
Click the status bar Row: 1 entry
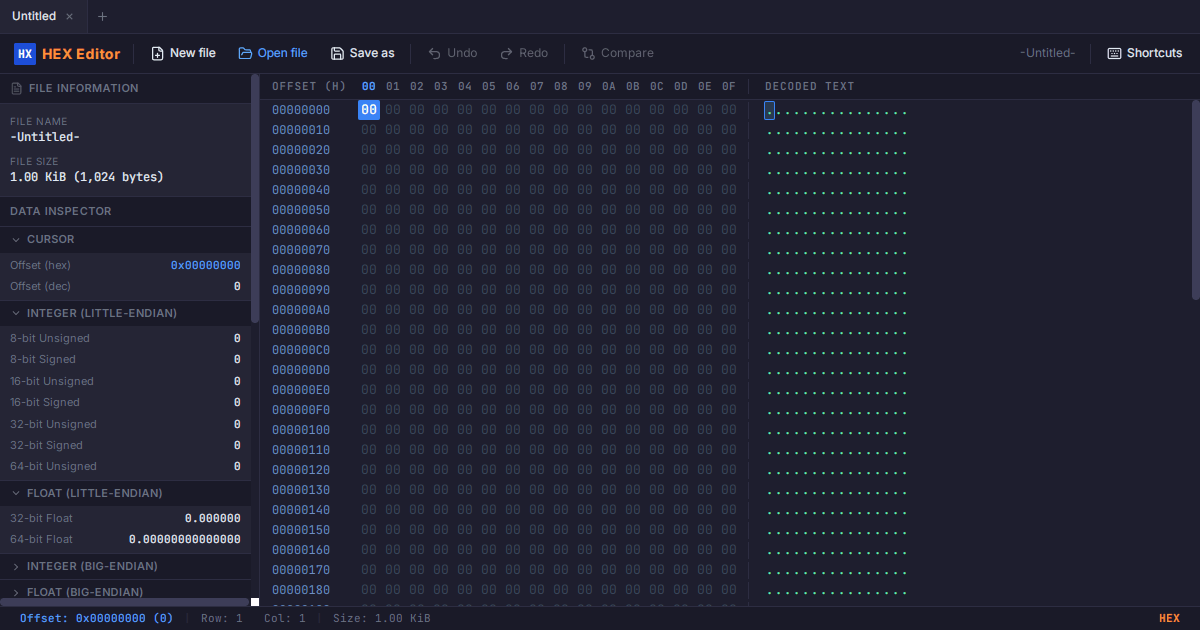[222, 618]
